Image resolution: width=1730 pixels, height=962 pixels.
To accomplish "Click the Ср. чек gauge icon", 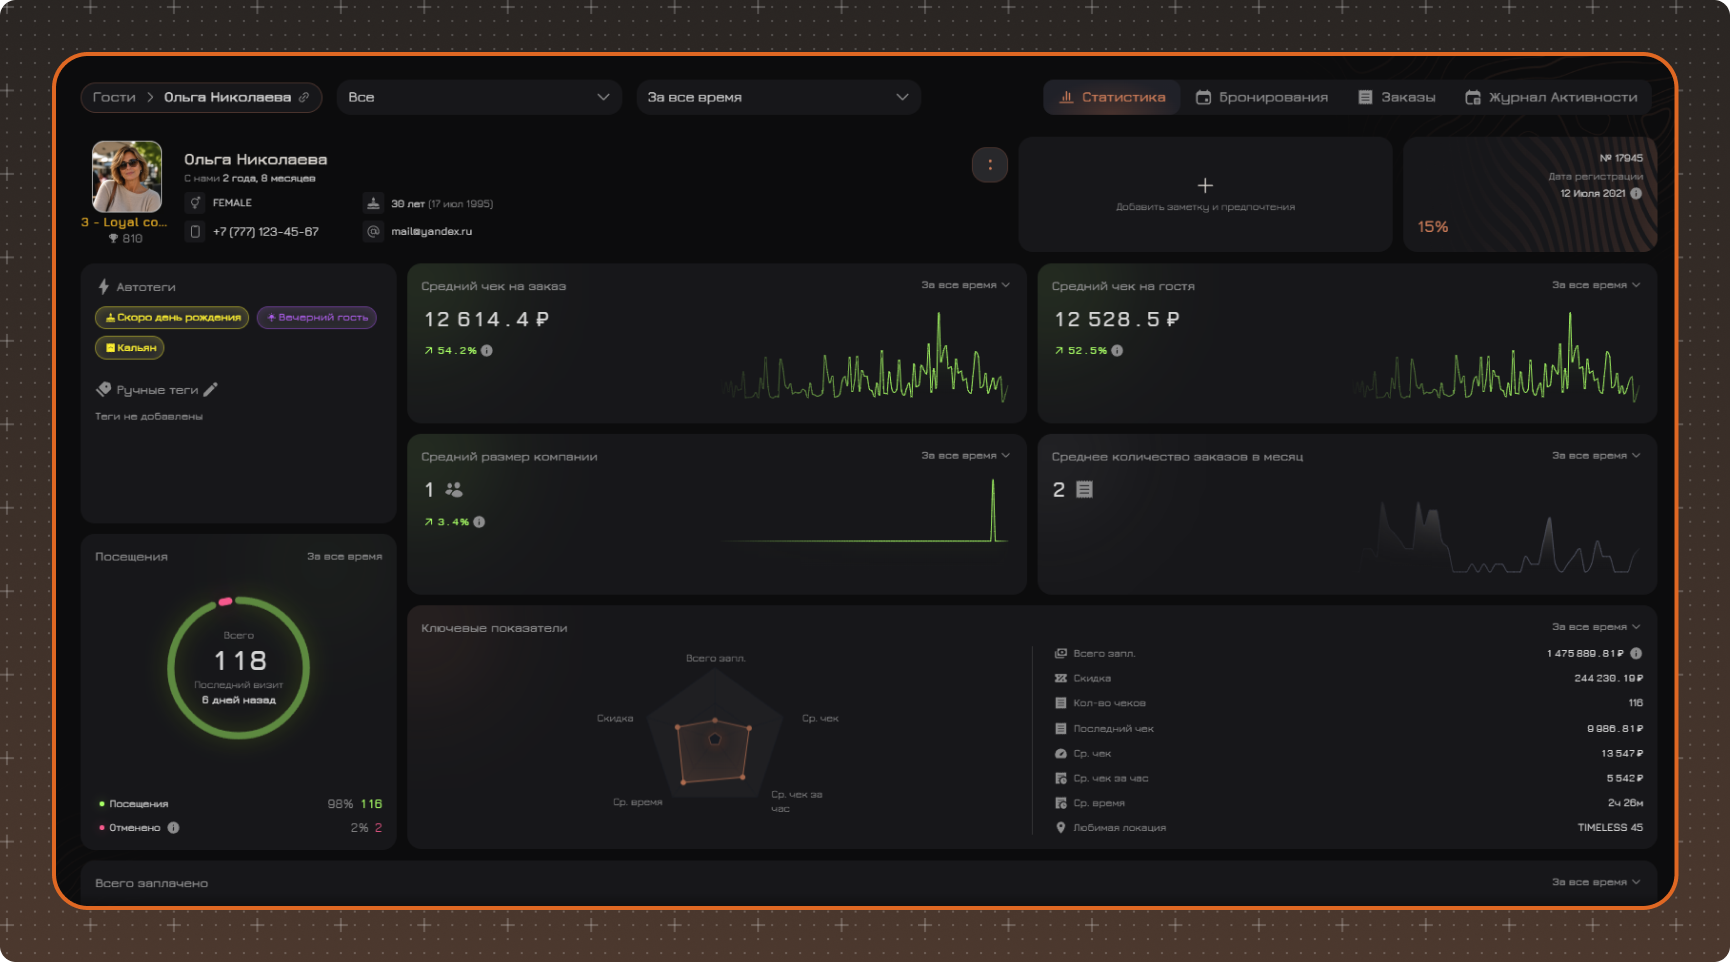I will (1061, 753).
